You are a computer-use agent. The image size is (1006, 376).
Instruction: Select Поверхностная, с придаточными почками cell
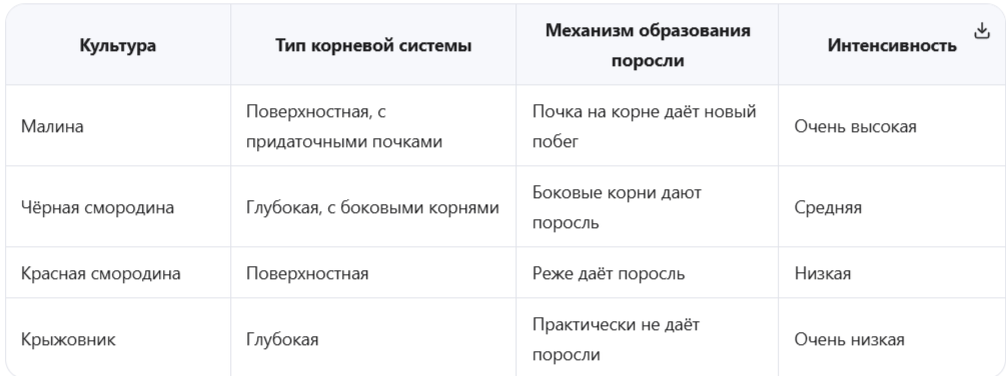point(345,126)
